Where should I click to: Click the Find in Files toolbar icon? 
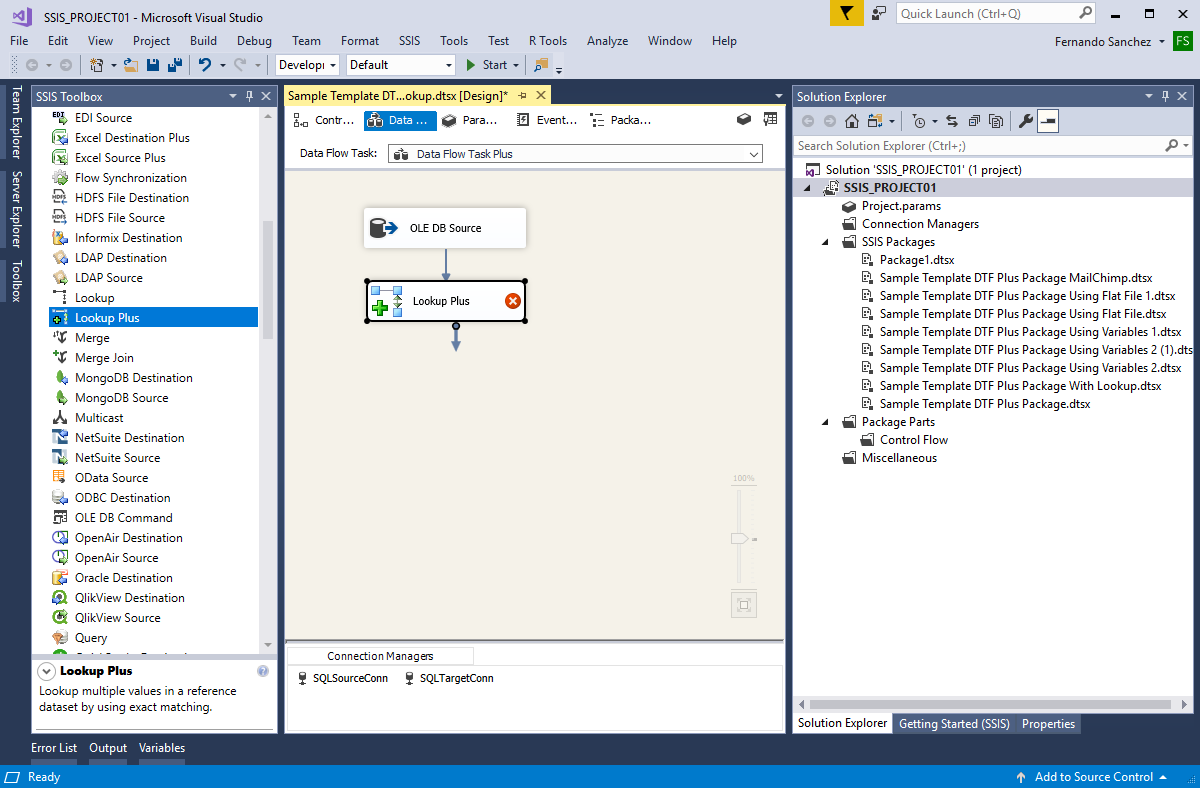(x=541, y=65)
